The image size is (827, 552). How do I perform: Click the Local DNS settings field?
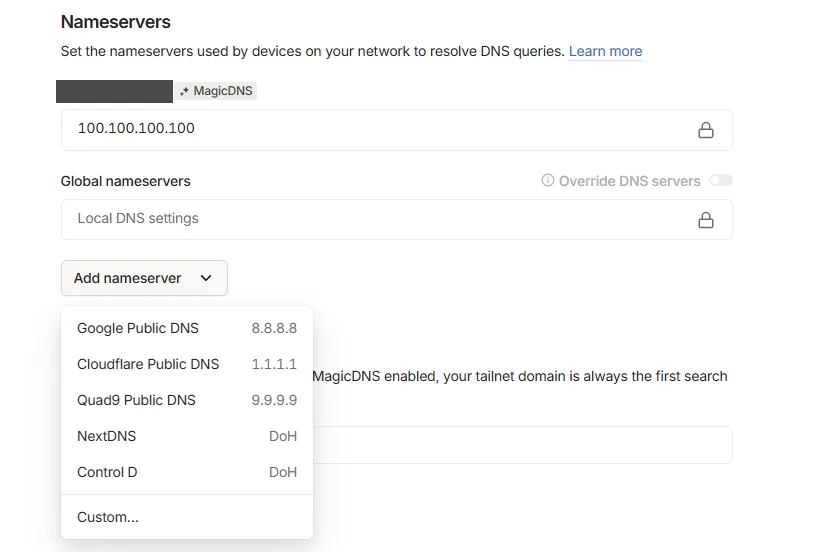pyautogui.click(x=397, y=219)
